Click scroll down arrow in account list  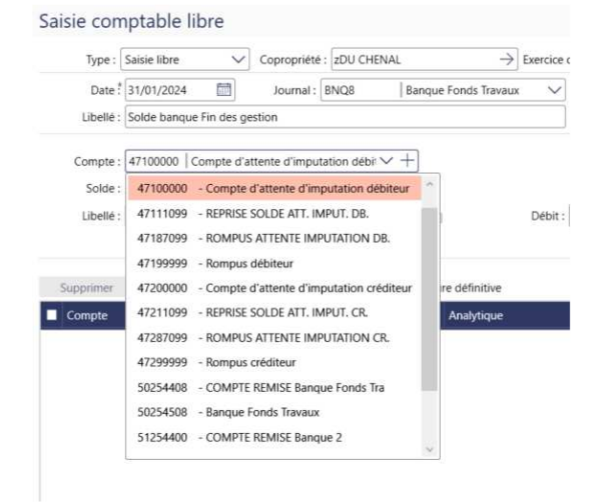[x=430, y=450]
